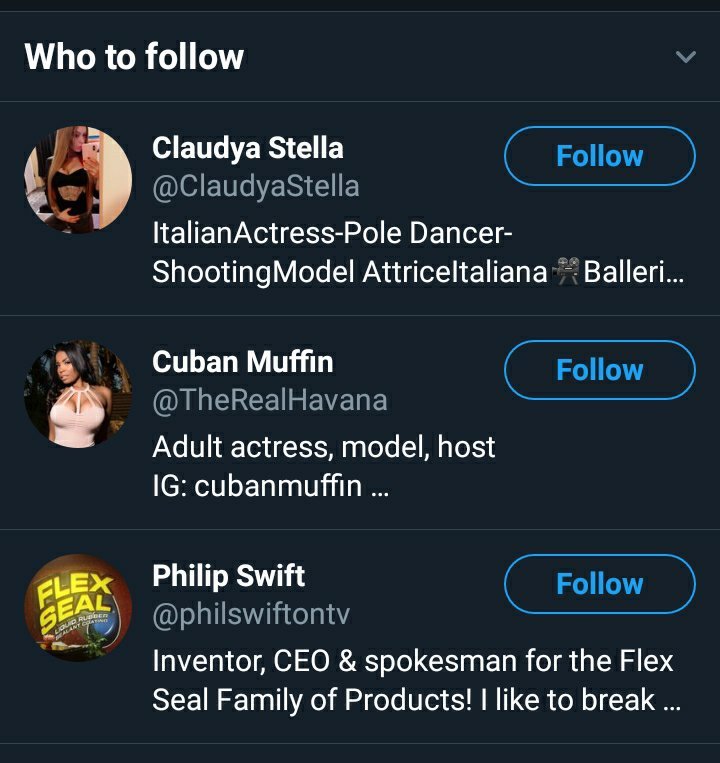Open the @philswiftontv handle
This screenshot has height=763, width=720.
click(x=251, y=614)
